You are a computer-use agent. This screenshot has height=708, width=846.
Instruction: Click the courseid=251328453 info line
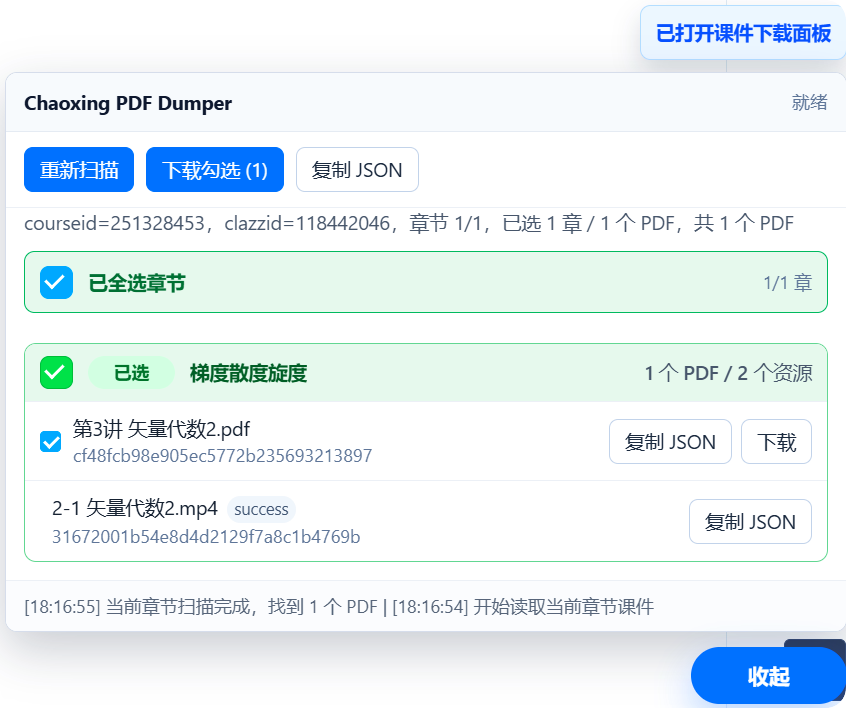pos(409,223)
